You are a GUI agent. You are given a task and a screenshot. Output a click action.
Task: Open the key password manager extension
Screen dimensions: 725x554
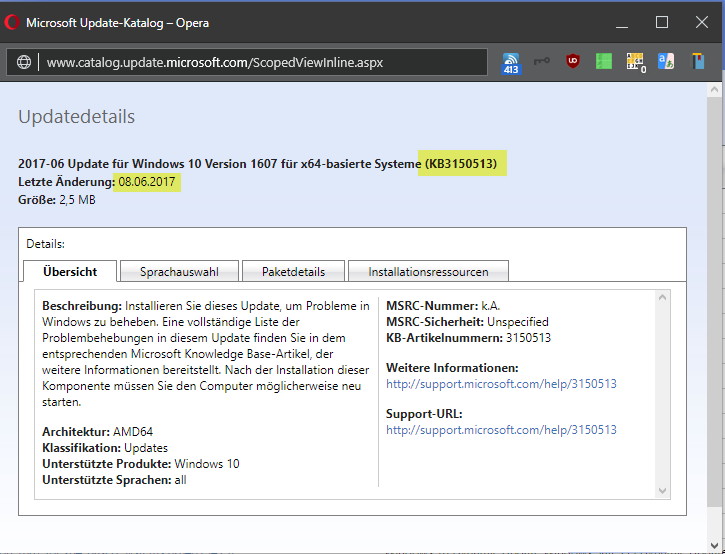[x=541, y=61]
